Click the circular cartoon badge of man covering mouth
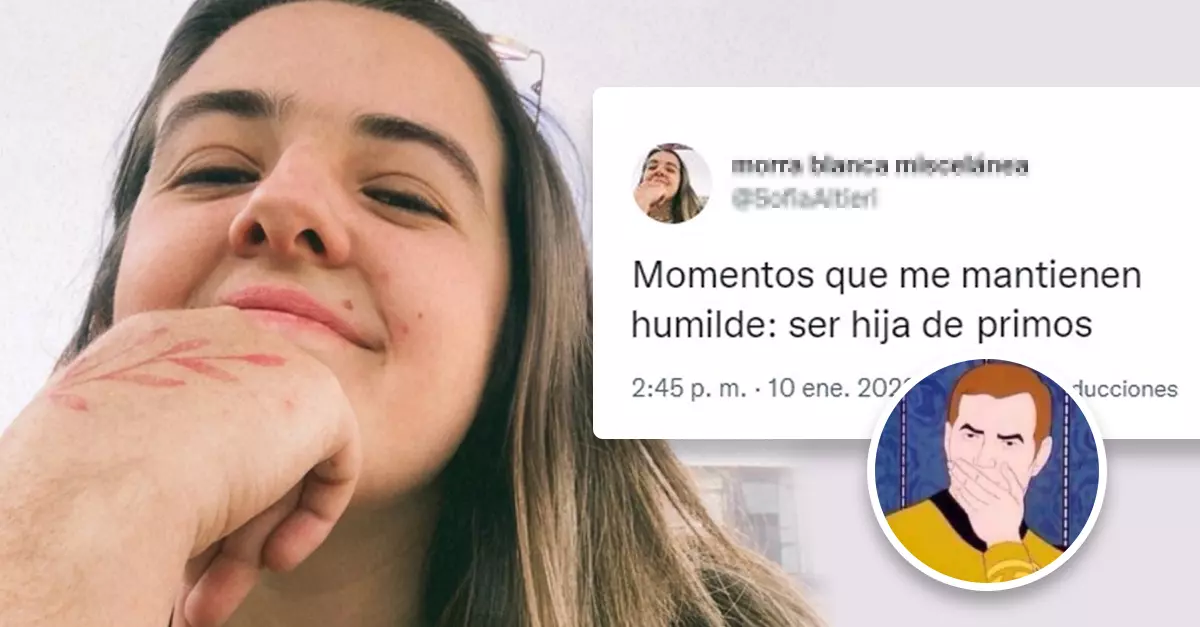The image size is (1200, 627). tap(986, 471)
